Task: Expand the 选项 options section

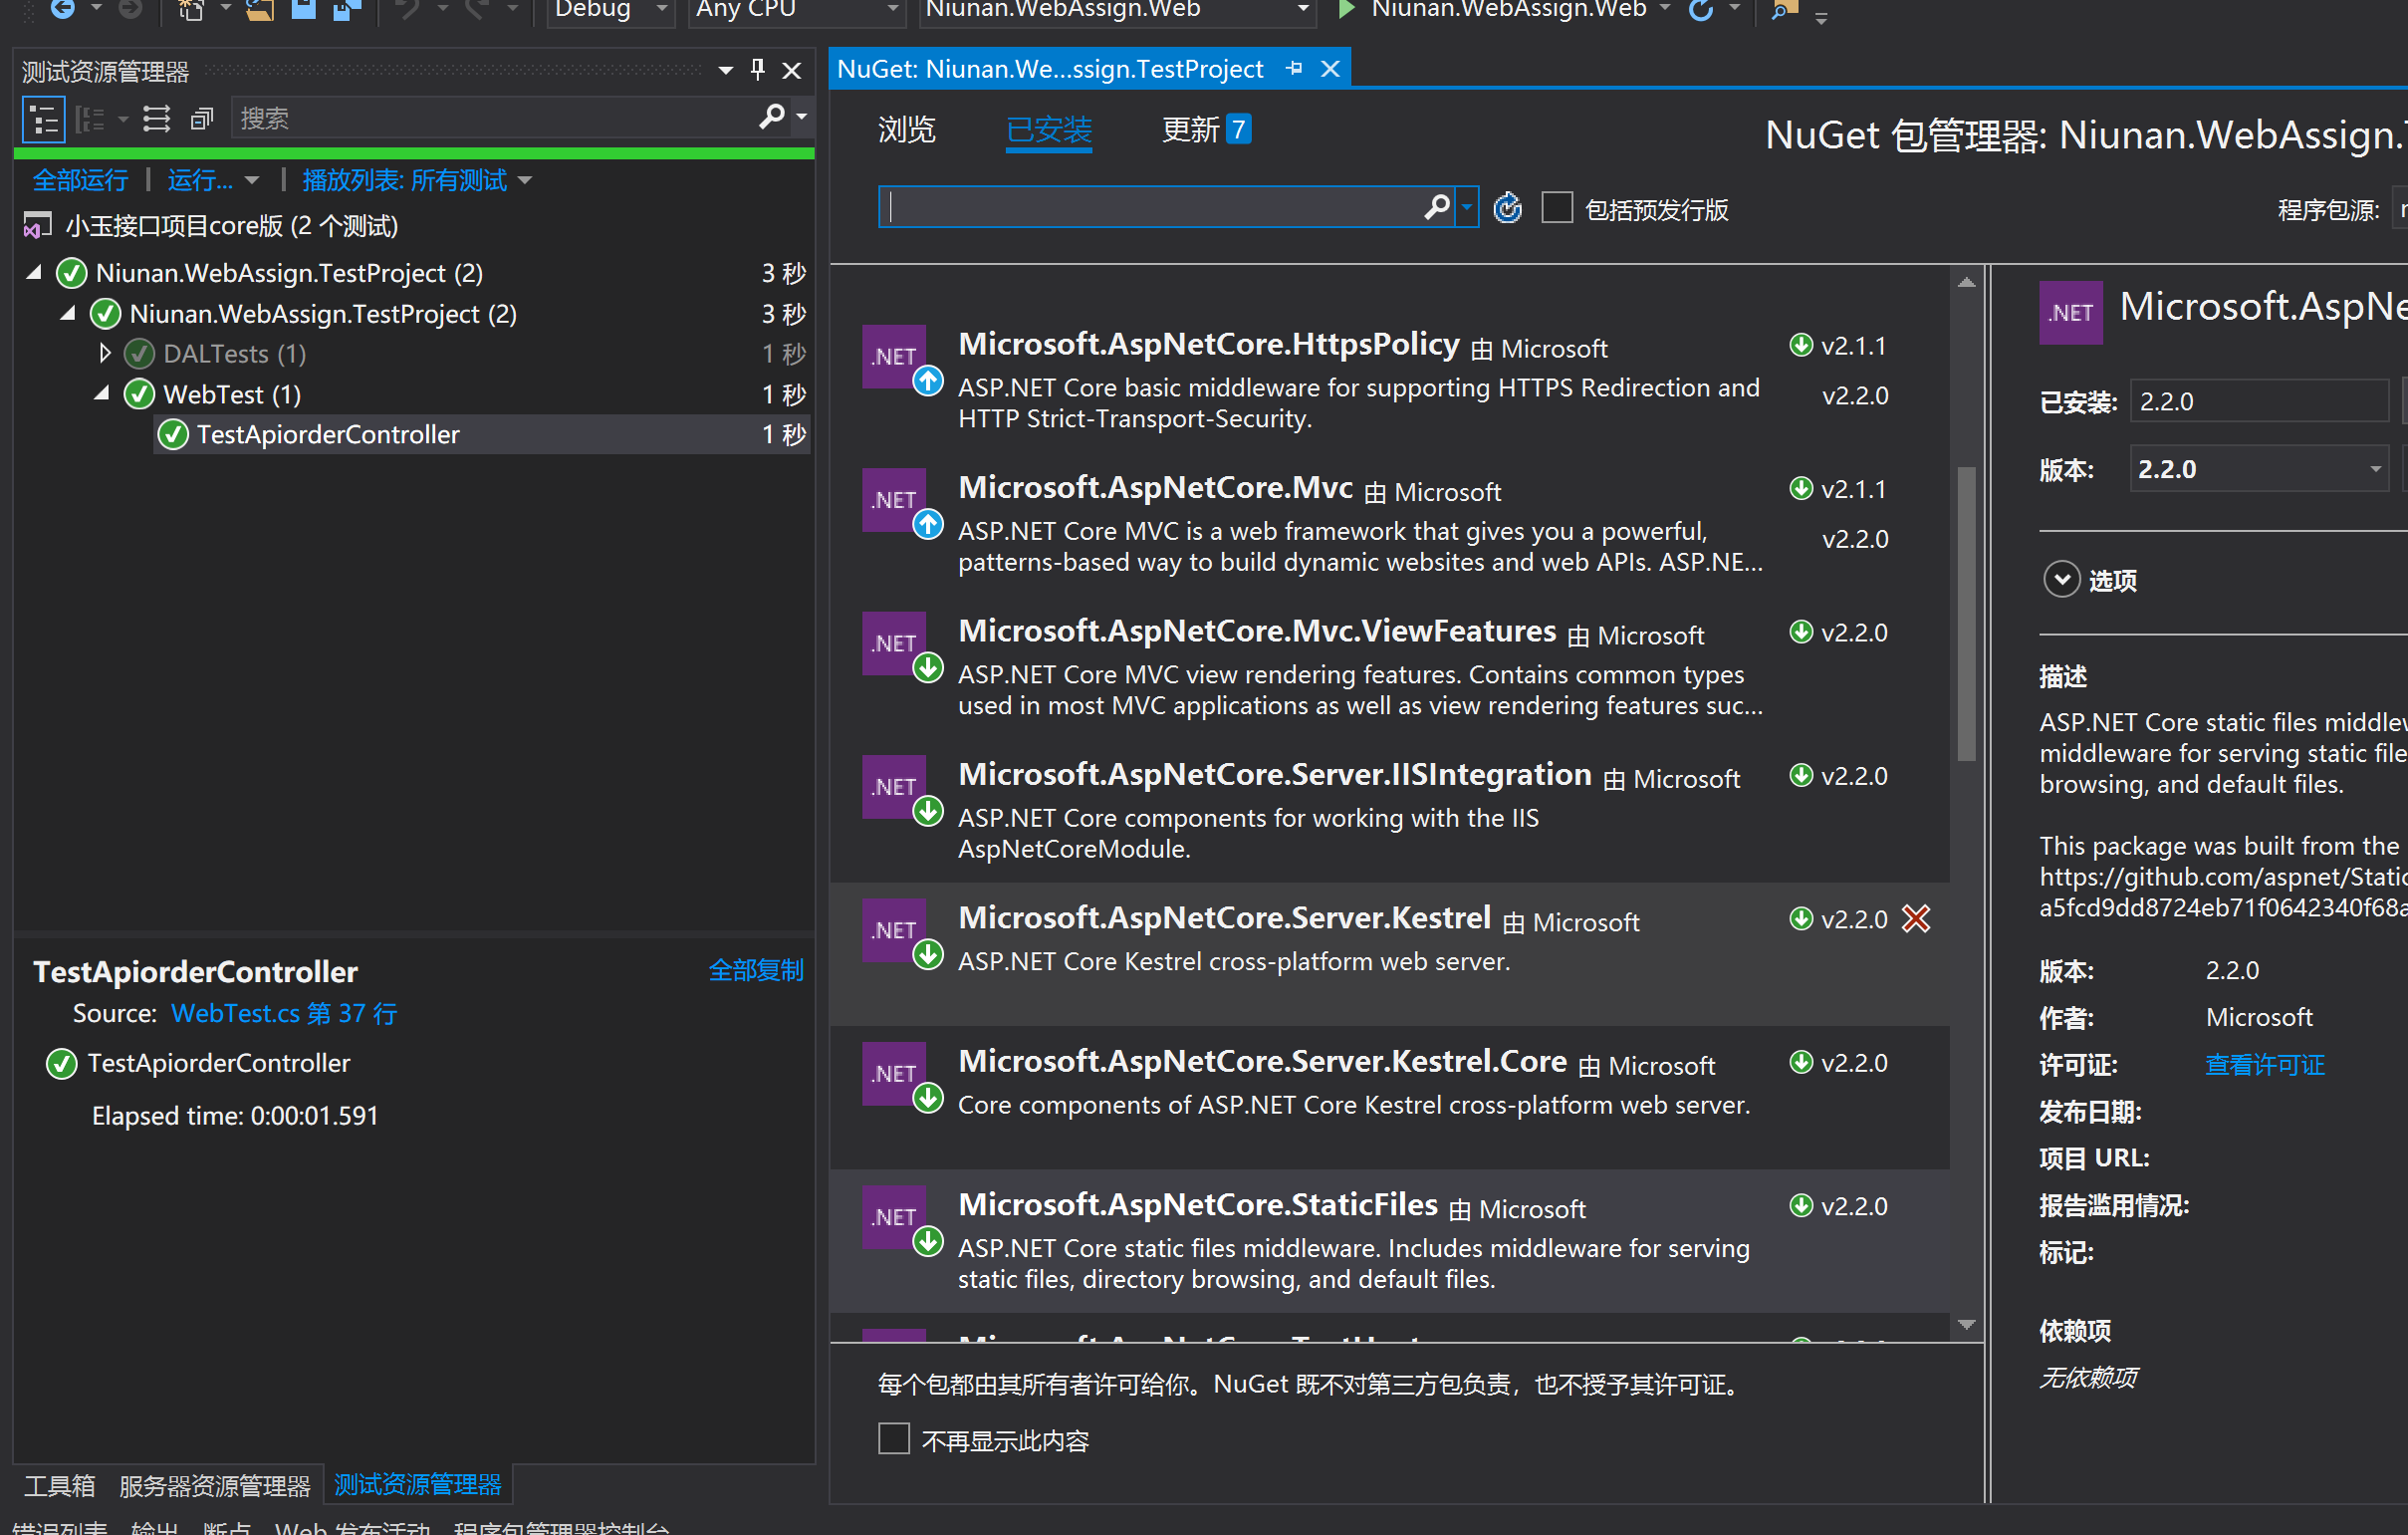Action: (x=2061, y=580)
